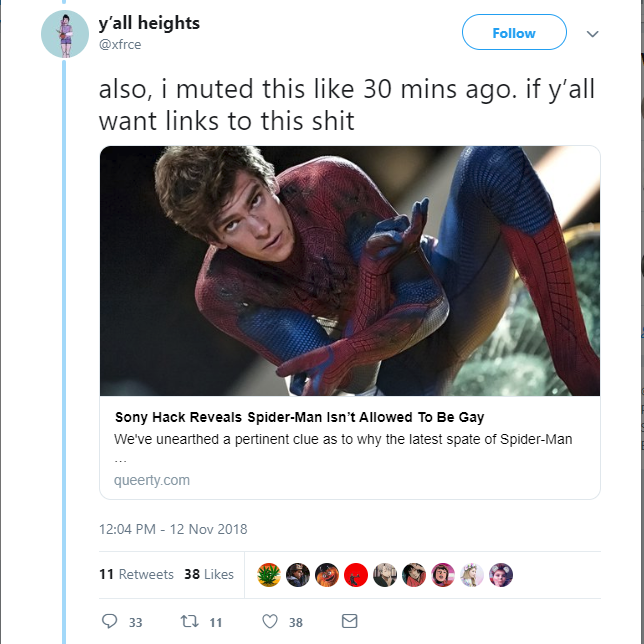Viewport: 644px width, 644px height.
Task: Open the blonde flower-crown liker avatar
Action: point(472,575)
